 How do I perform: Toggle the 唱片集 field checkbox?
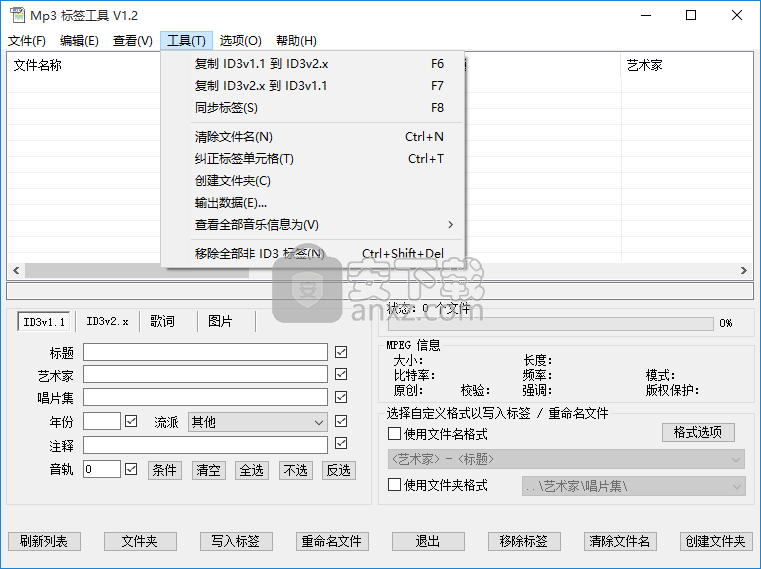(x=341, y=397)
